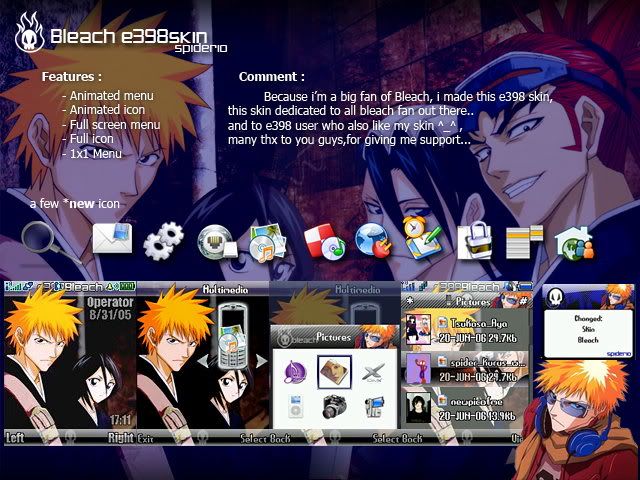Click the Operator label on home screen
This screenshot has width=640, height=480.
pyautogui.click(x=110, y=302)
